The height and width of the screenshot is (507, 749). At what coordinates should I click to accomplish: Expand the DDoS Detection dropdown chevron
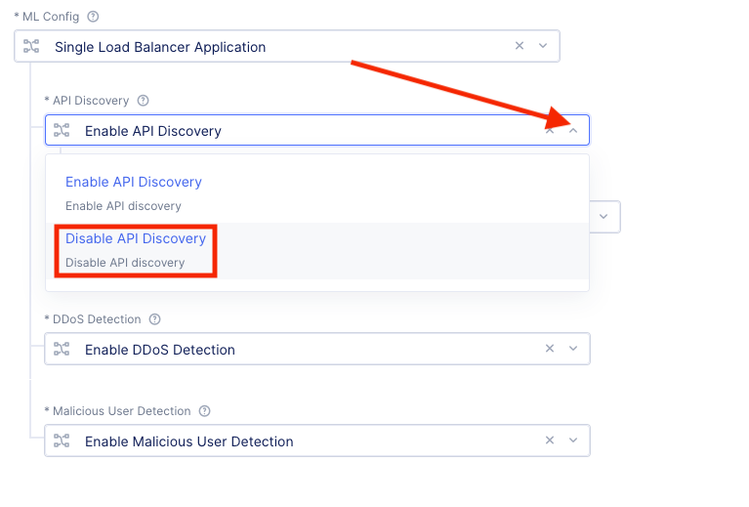pyautogui.click(x=573, y=349)
